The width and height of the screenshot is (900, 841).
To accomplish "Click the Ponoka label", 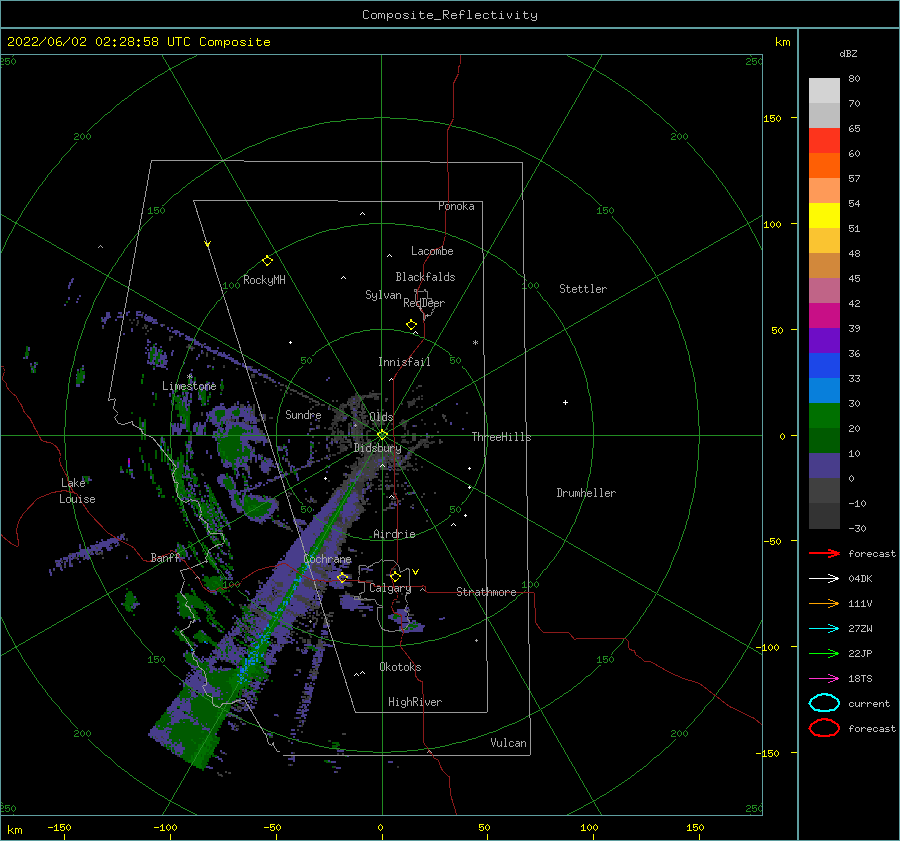I will [x=456, y=206].
